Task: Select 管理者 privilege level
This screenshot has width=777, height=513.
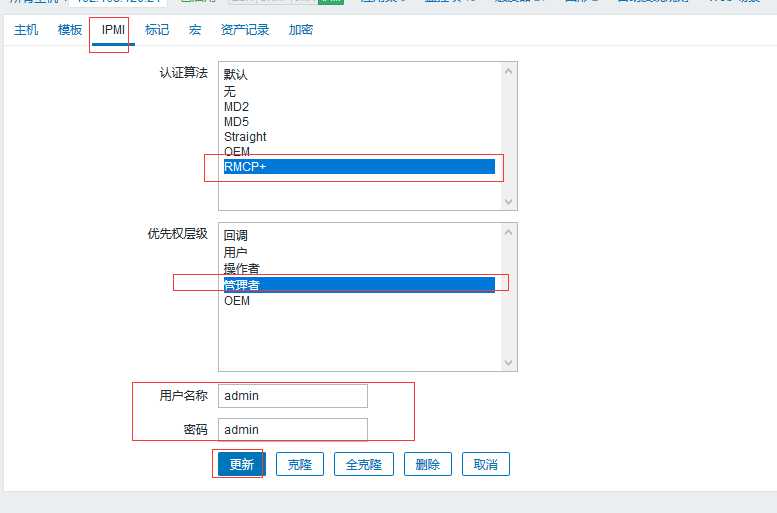Action: (359, 285)
